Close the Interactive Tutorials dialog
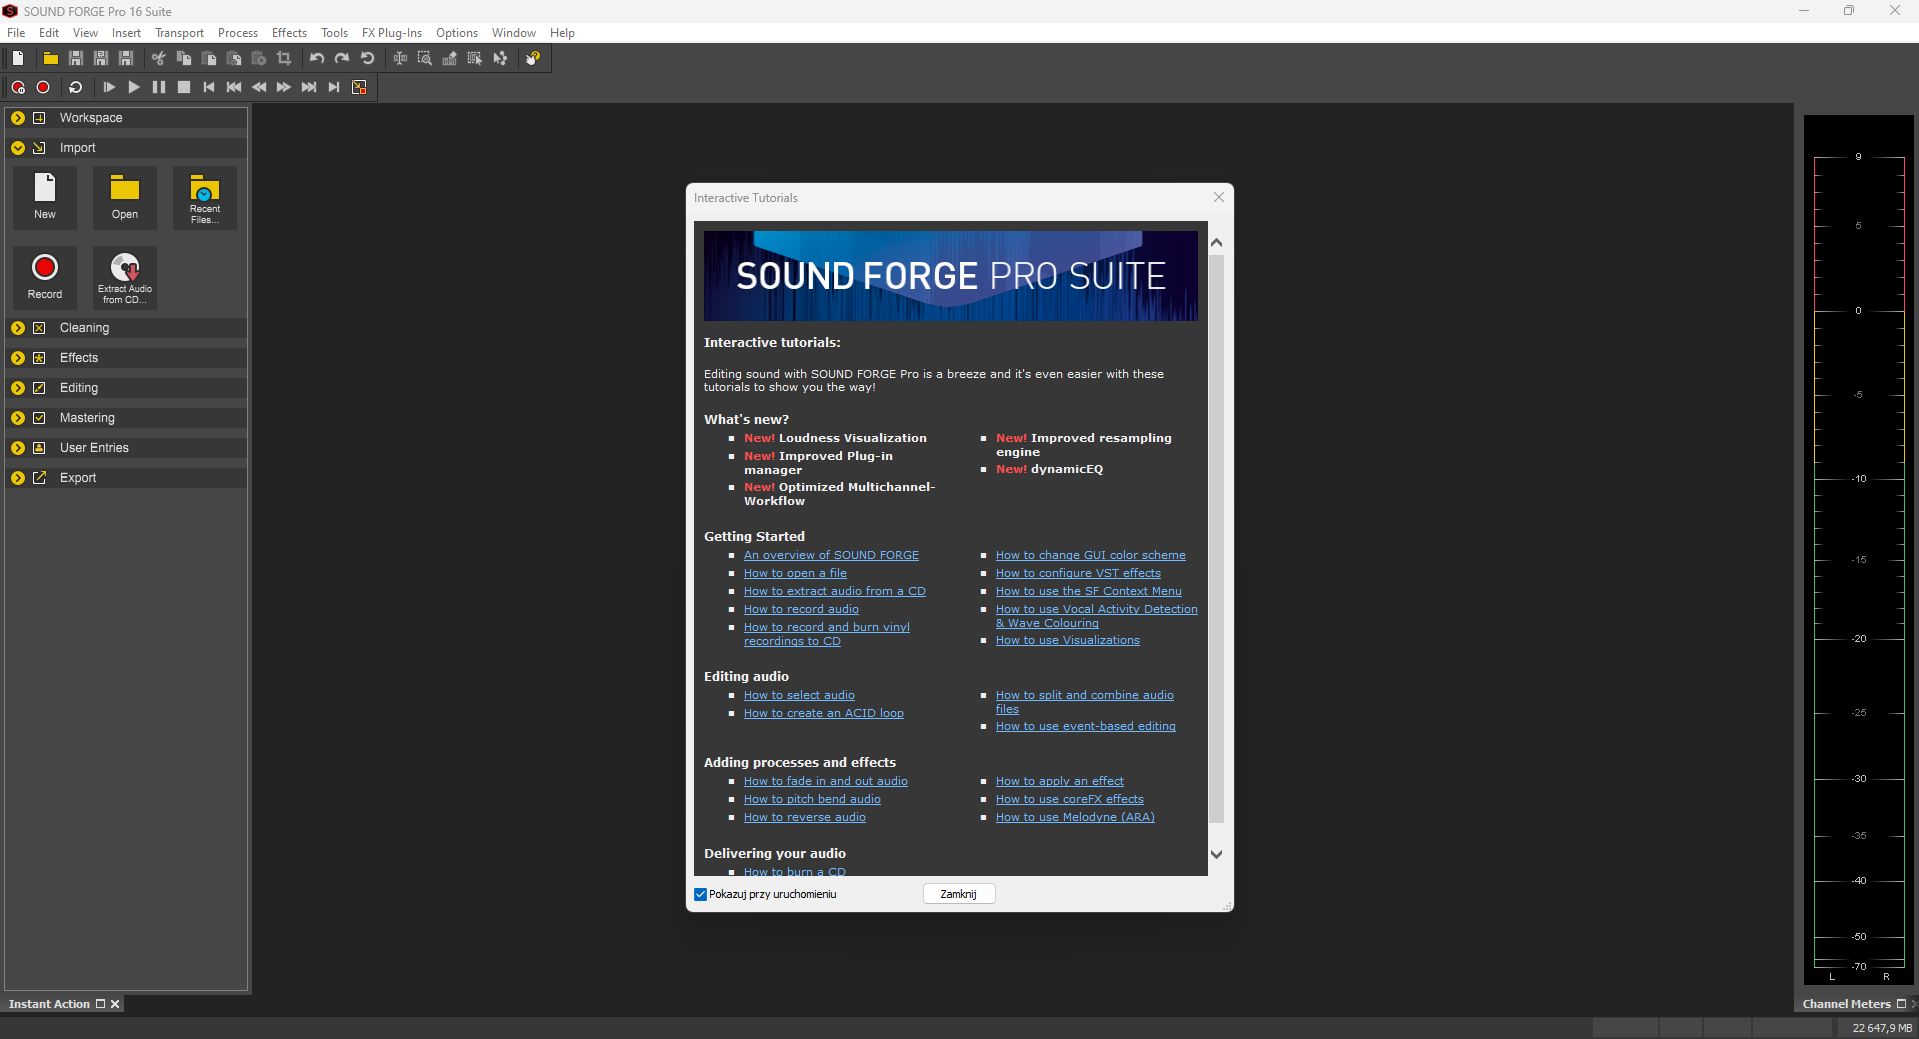Viewport: 1919px width, 1039px height. (x=1219, y=198)
